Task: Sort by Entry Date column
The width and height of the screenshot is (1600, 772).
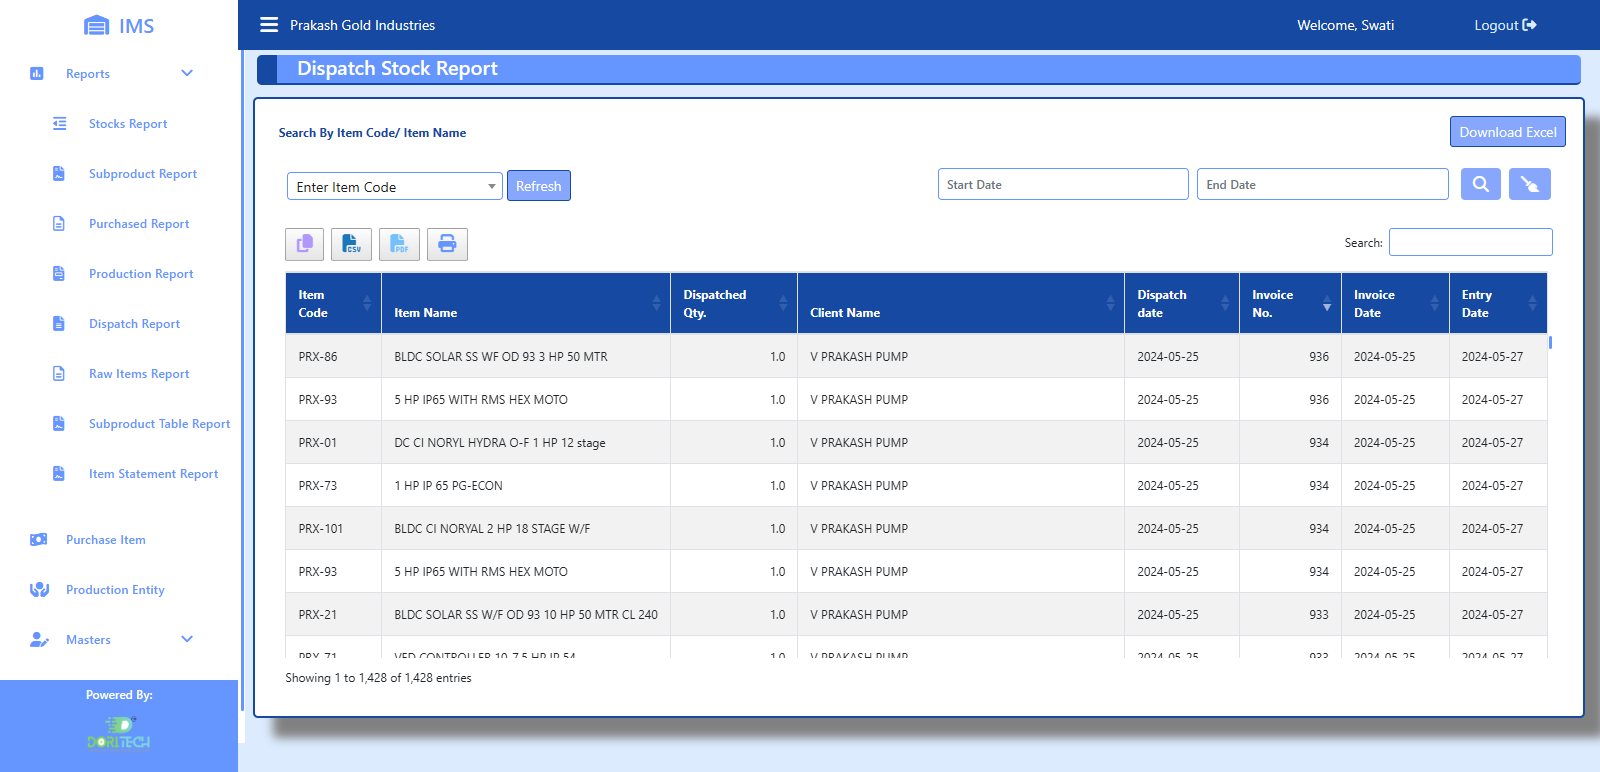Action: coord(1498,303)
